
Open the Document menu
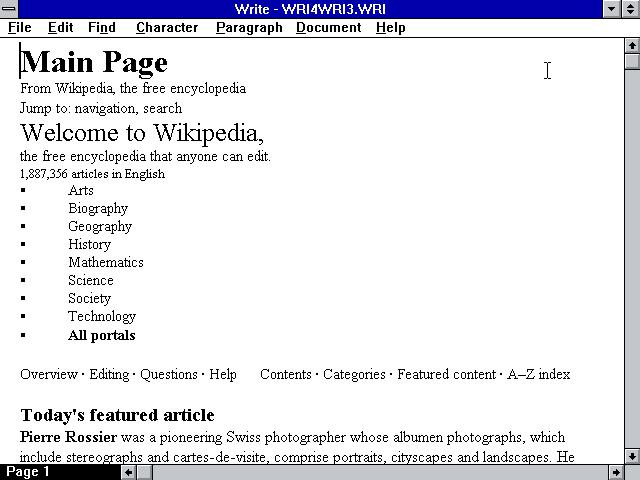[x=329, y=27]
